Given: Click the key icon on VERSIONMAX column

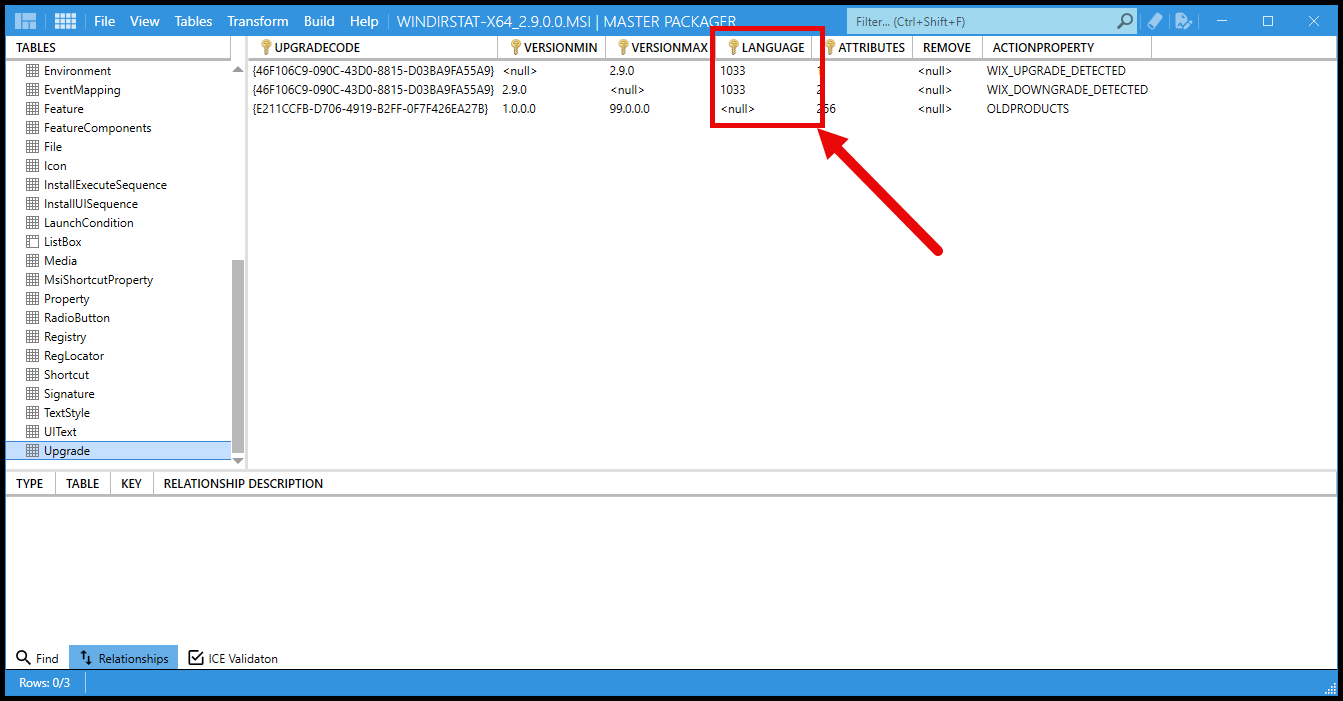Looking at the screenshot, I should (x=623, y=47).
